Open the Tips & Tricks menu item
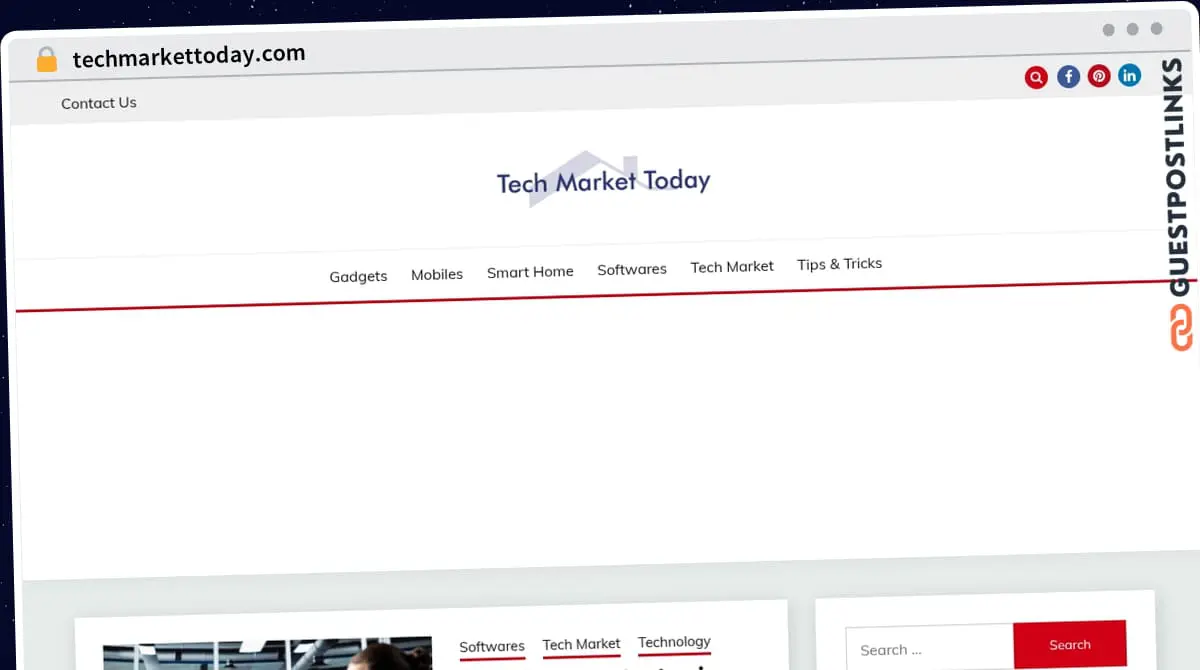The image size is (1200, 670). pos(839,264)
